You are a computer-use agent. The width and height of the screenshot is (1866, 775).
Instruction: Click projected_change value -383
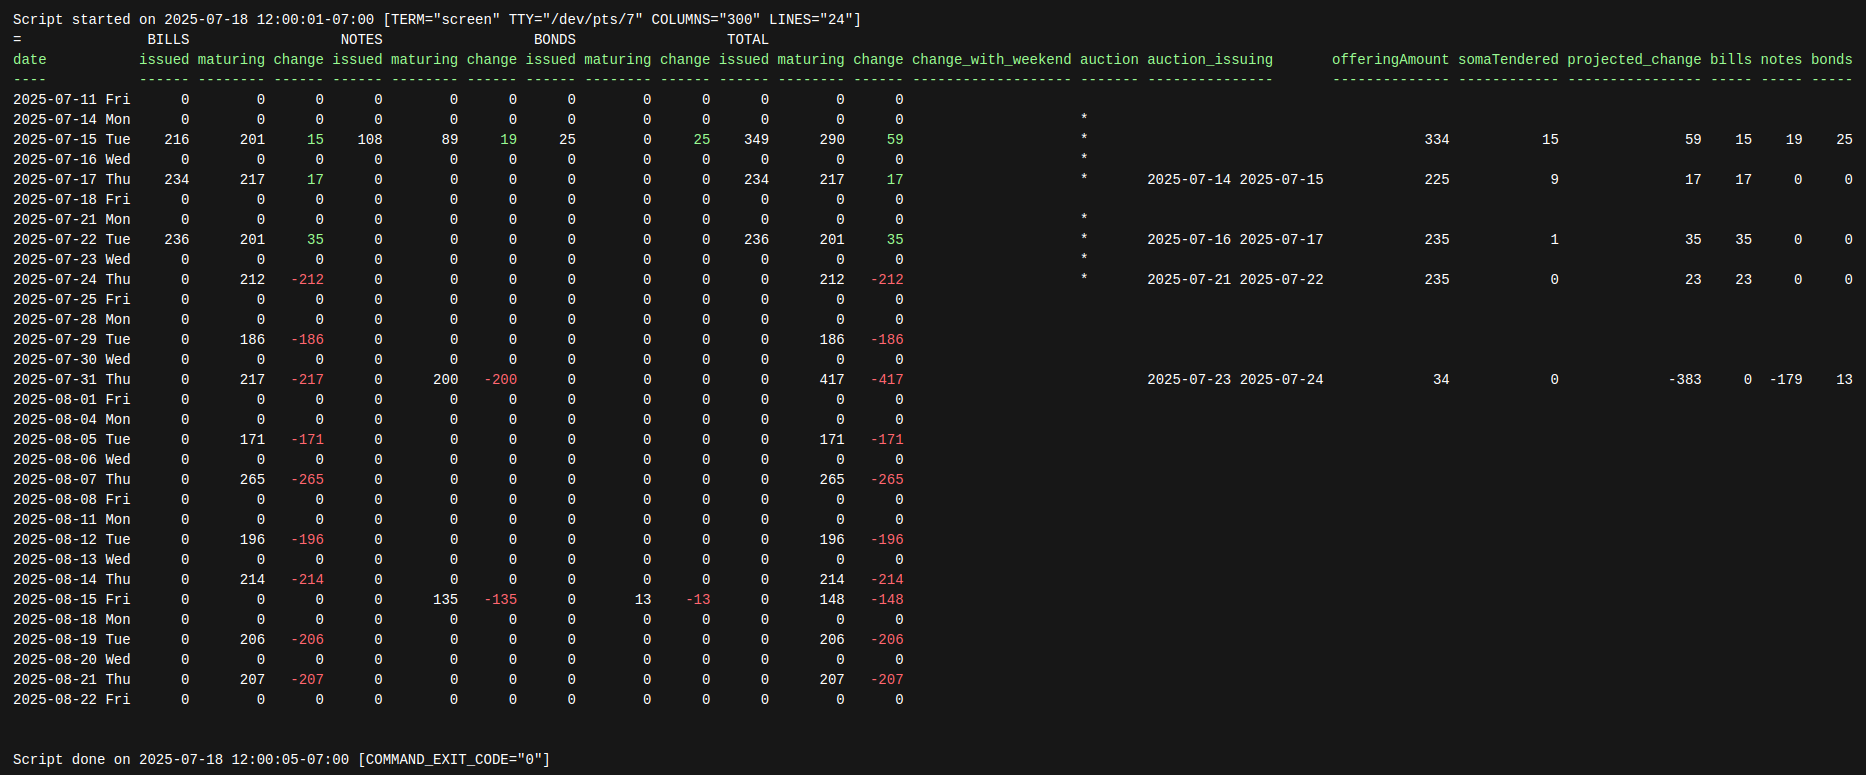pos(1685,380)
